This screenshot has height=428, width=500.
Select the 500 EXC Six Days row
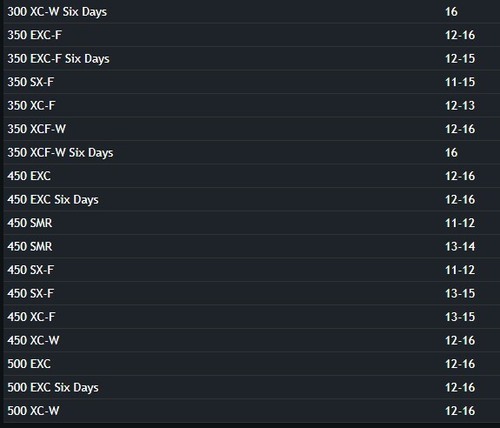[x=252, y=387]
